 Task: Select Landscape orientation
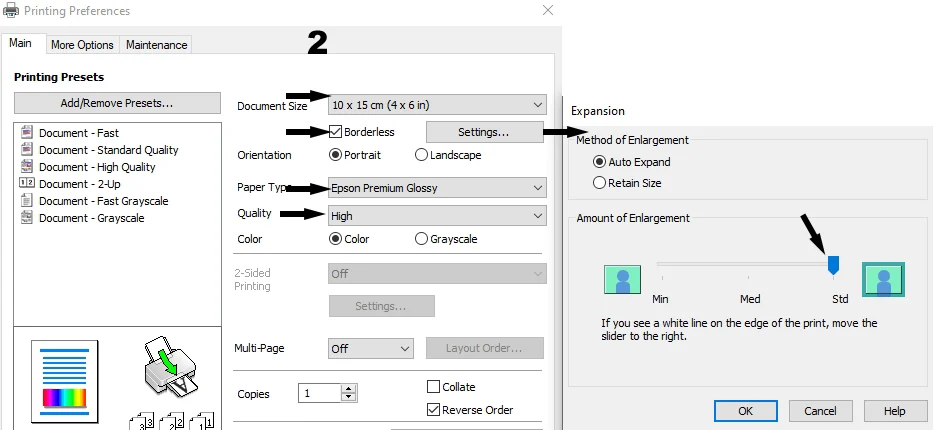click(421, 155)
